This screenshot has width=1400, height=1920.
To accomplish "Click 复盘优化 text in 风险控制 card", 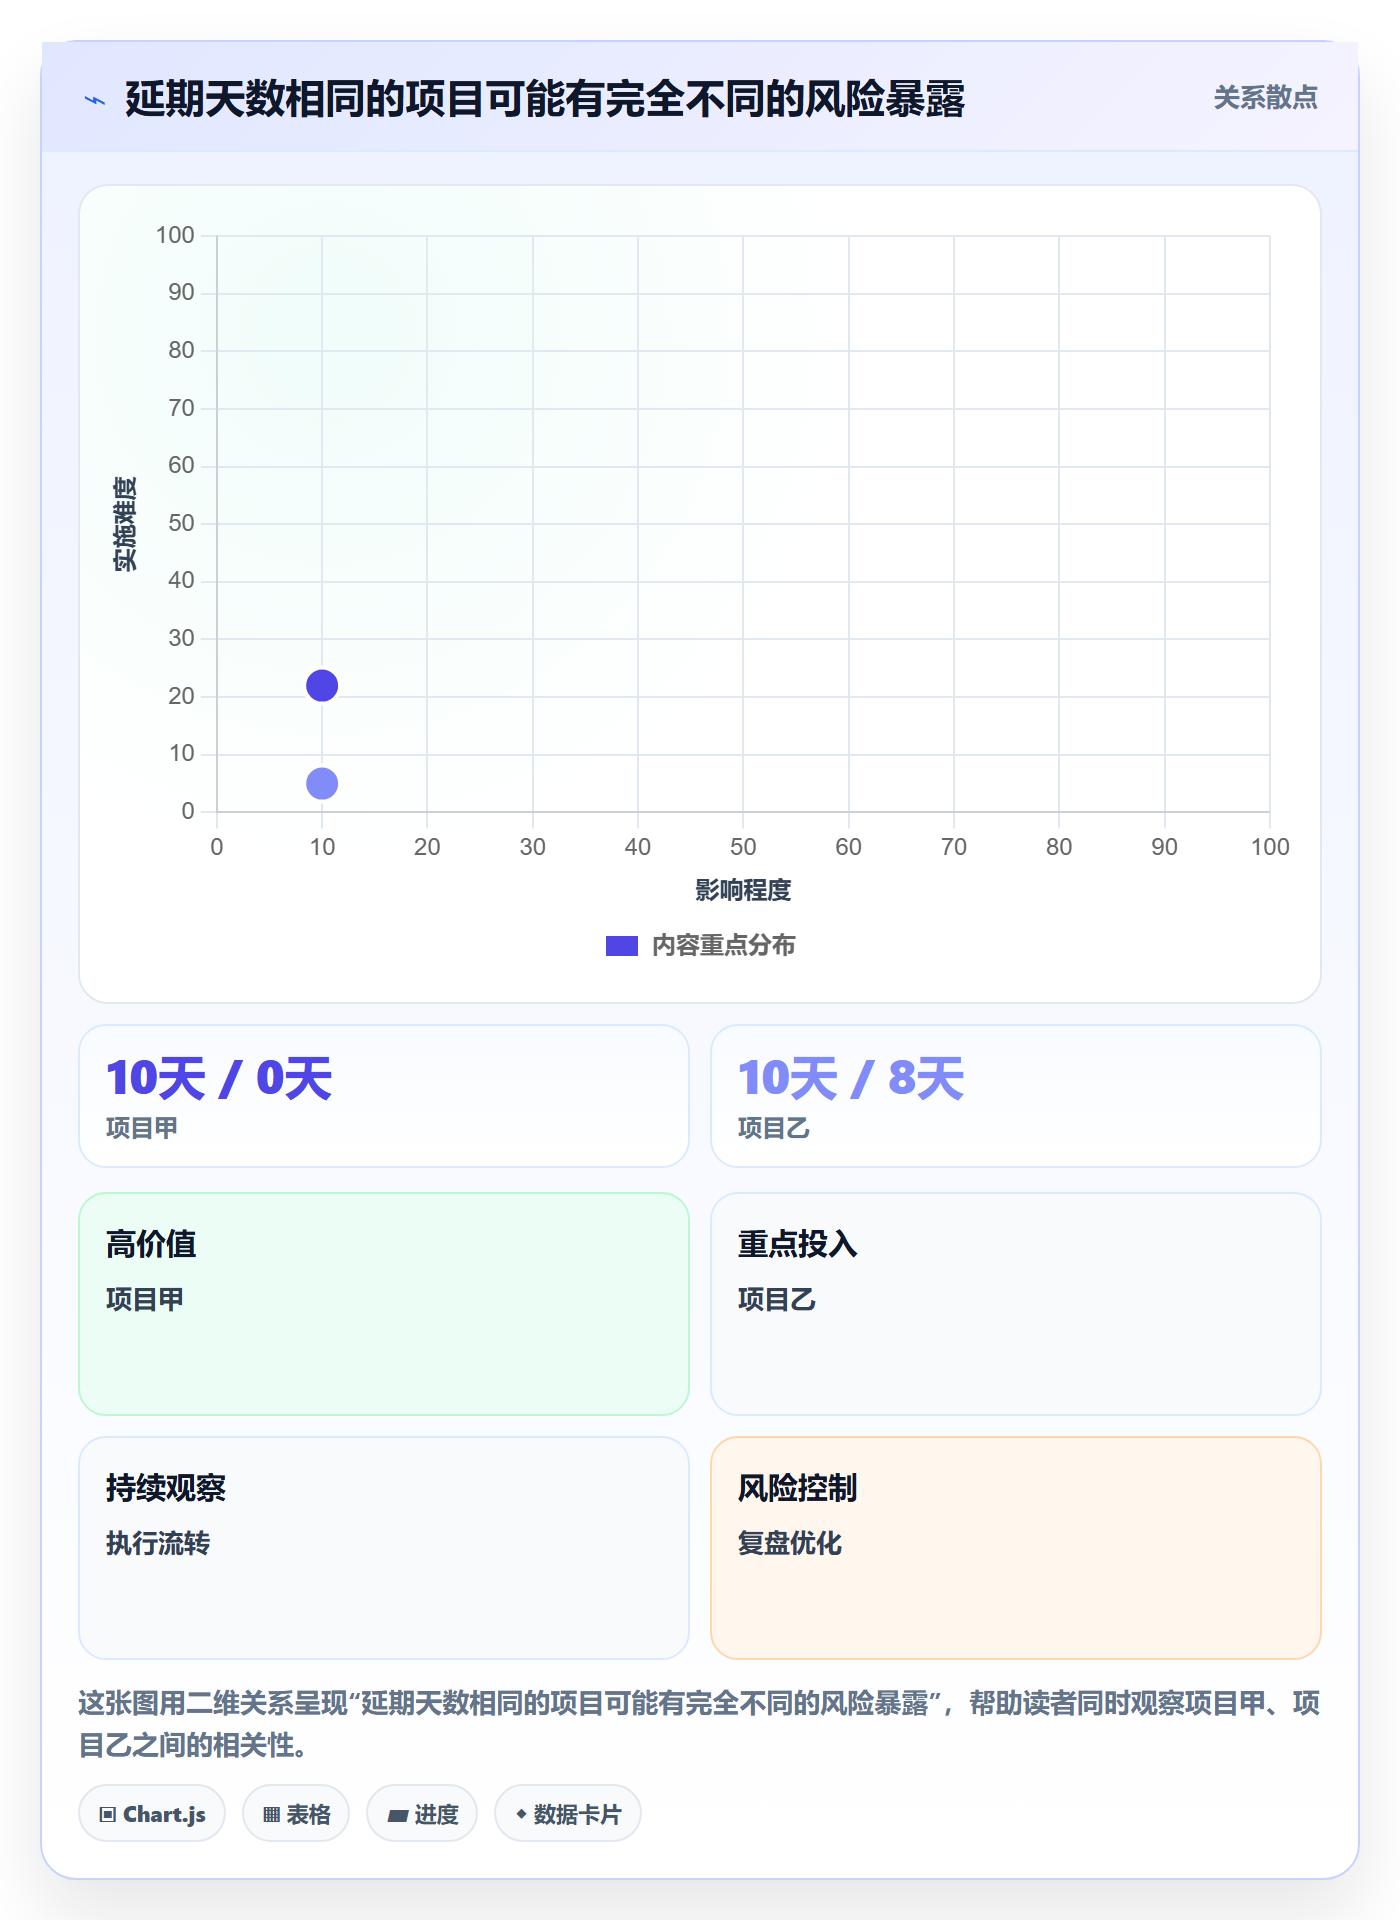I will click(790, 1543).
